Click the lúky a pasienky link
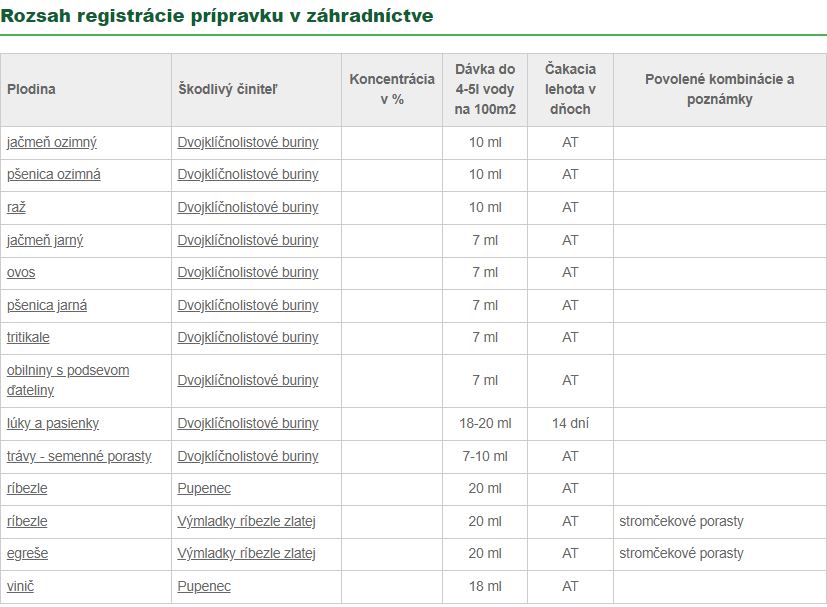 pos(53,423)
